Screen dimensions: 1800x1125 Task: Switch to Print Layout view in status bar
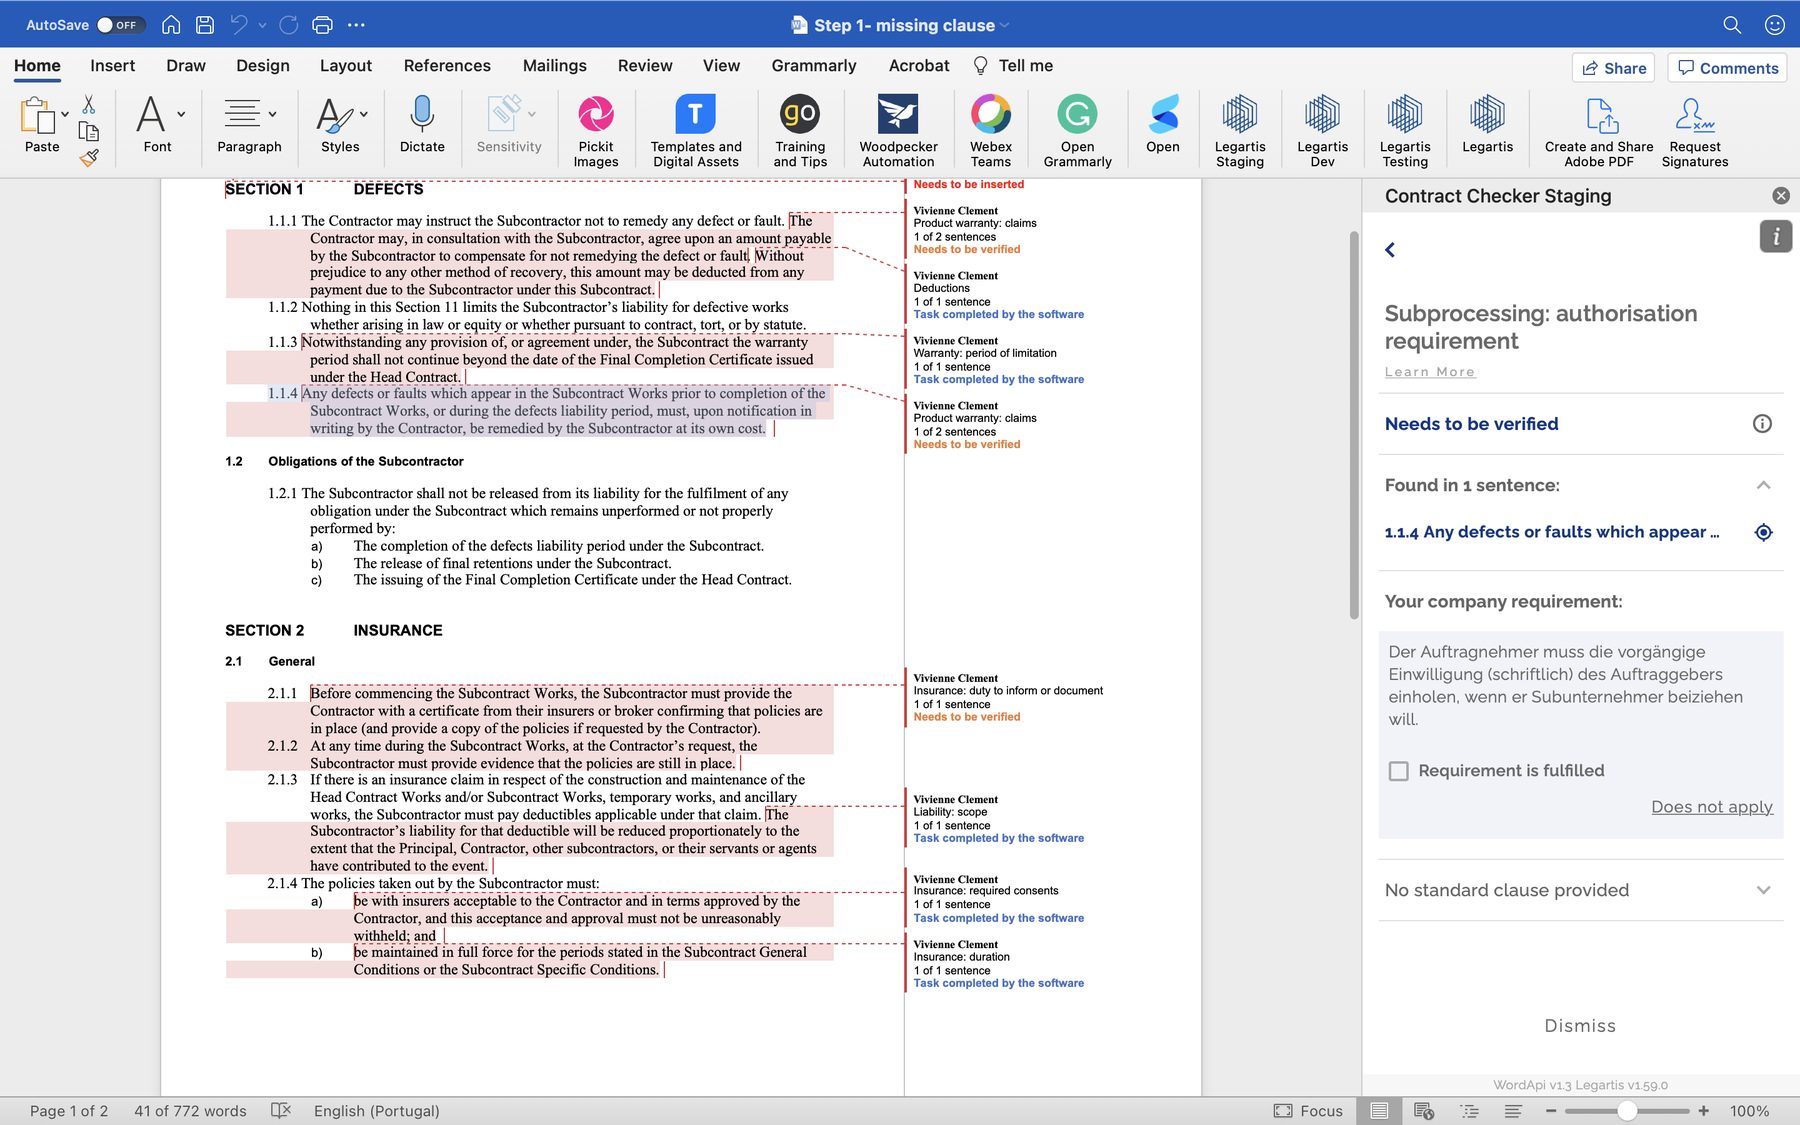[x=1379, y=1111]
